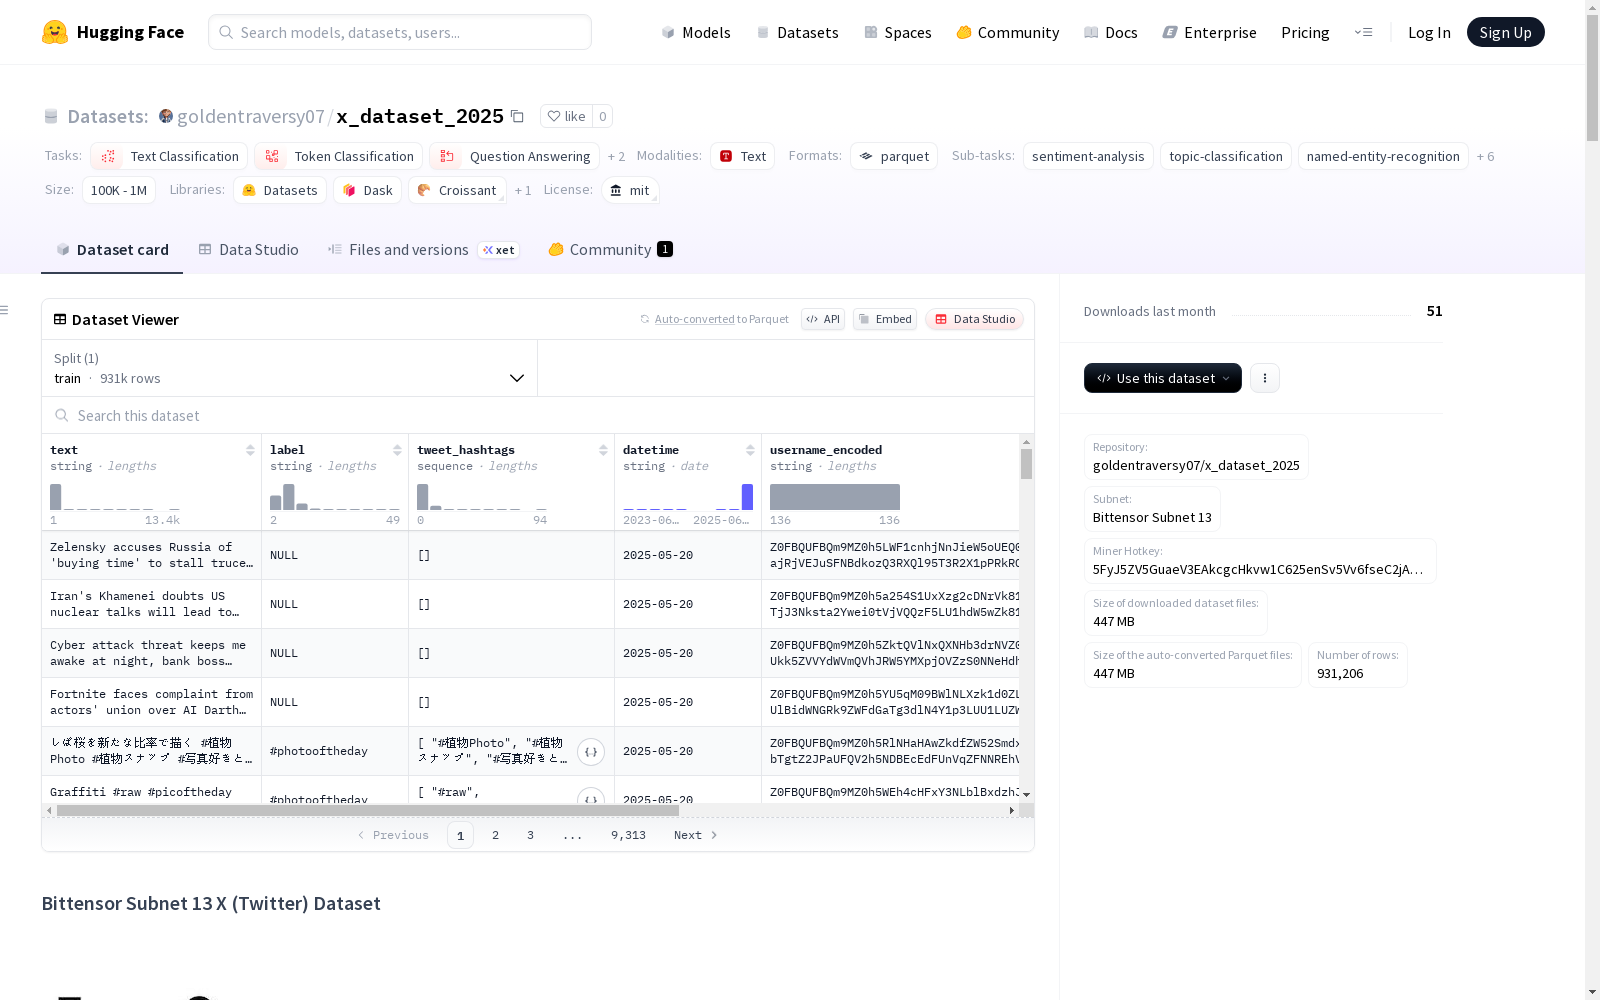1600x1000 pixels.
Task: Click the Log In link
Action: (x=1429, y=32)
